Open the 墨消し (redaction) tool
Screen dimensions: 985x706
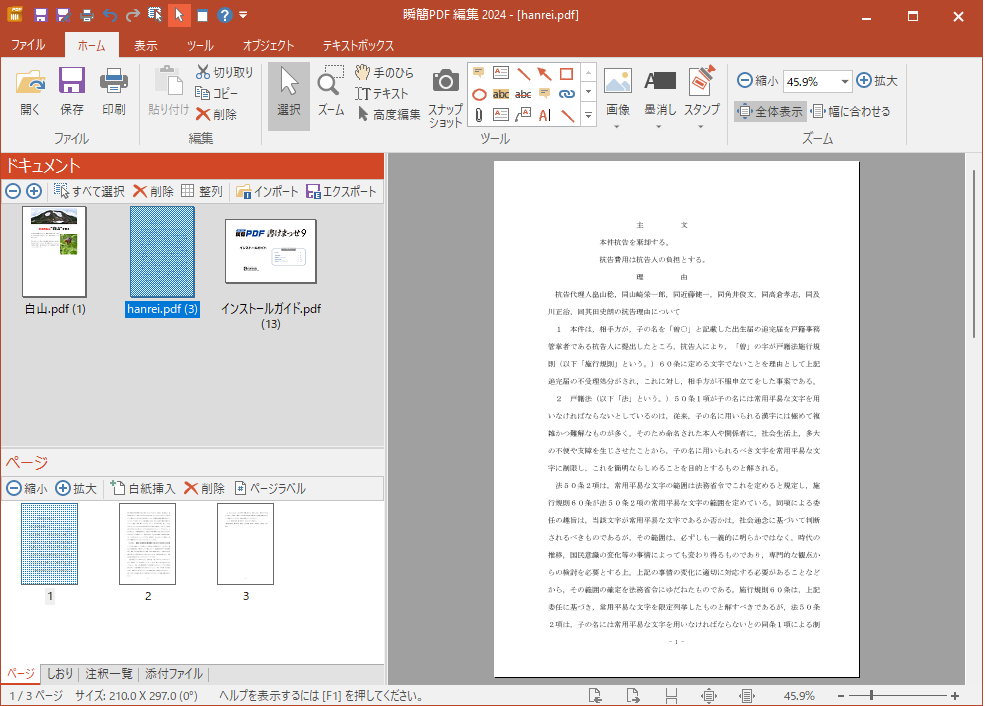[x=659, y=90]
